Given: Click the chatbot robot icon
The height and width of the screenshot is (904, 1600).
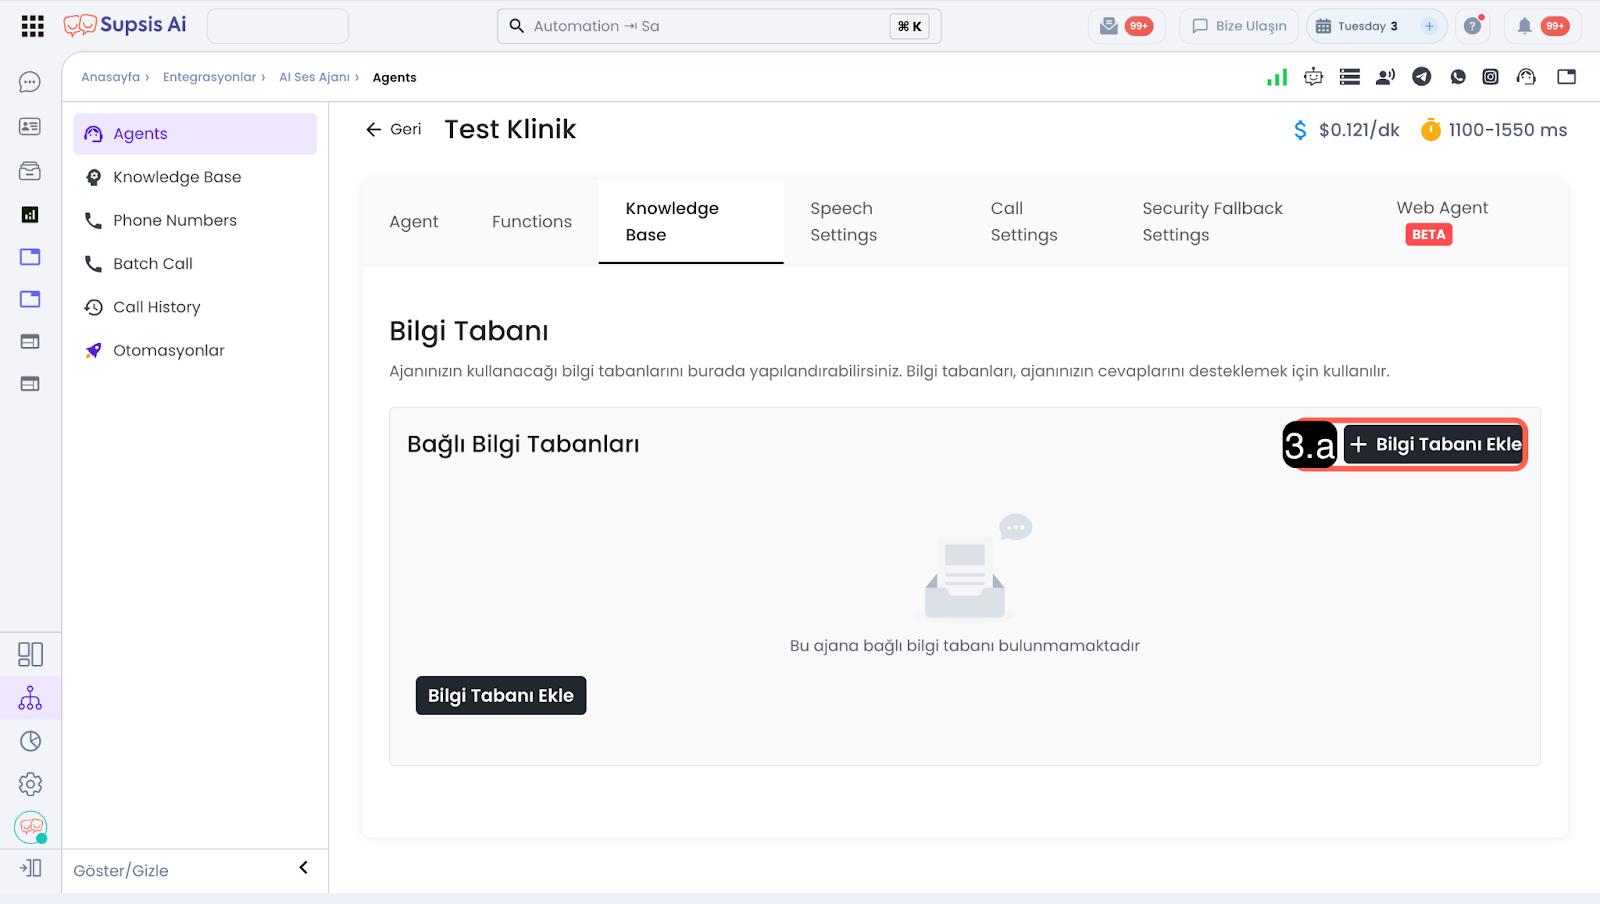Looking at the screenshot, I should click(x=1313, y=77).
